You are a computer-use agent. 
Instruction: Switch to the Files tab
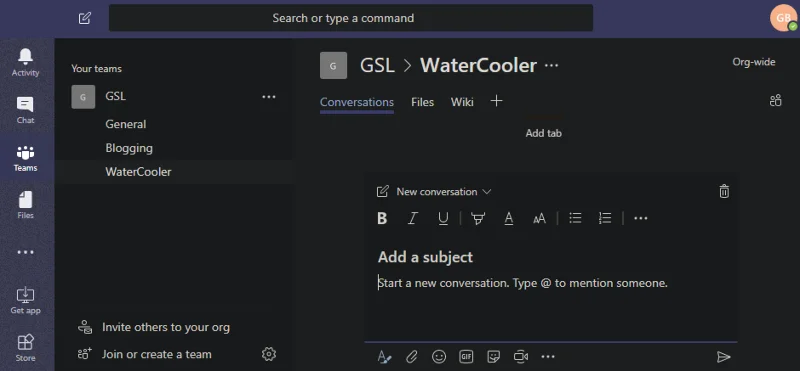point(422,102)
